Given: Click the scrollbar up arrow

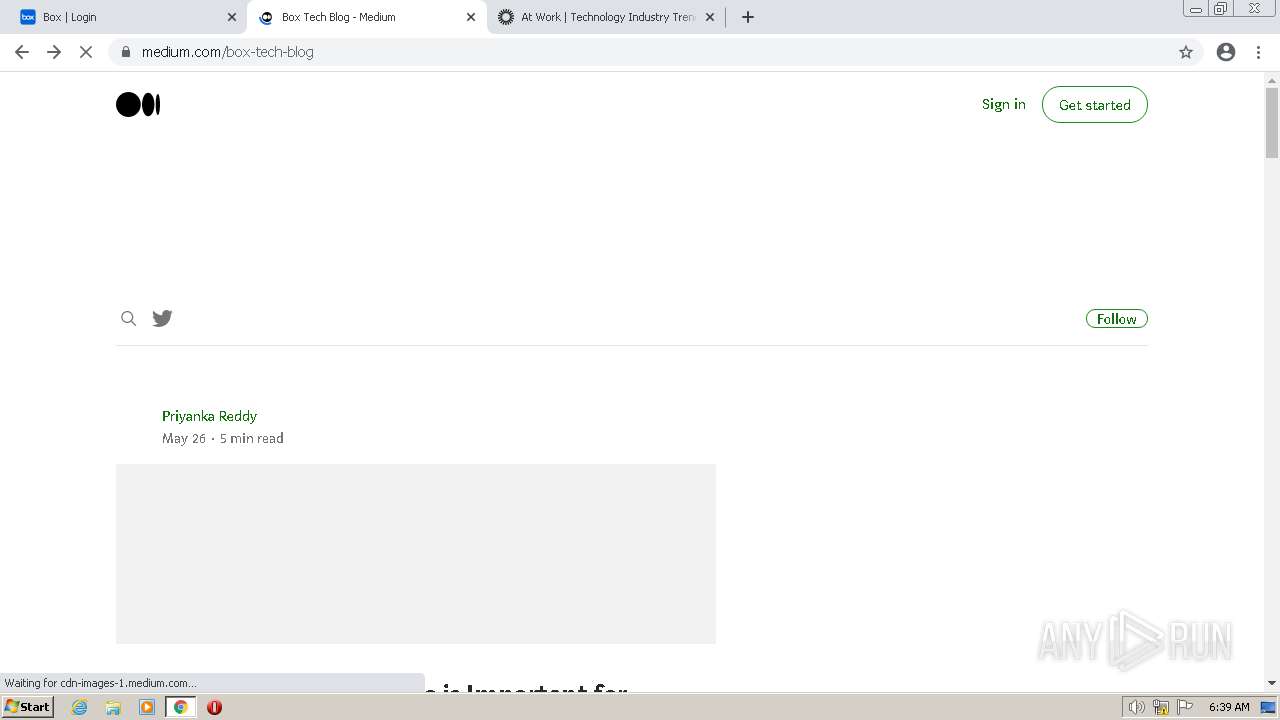Looking at the screenshot, I should [x=1272, y=79].
